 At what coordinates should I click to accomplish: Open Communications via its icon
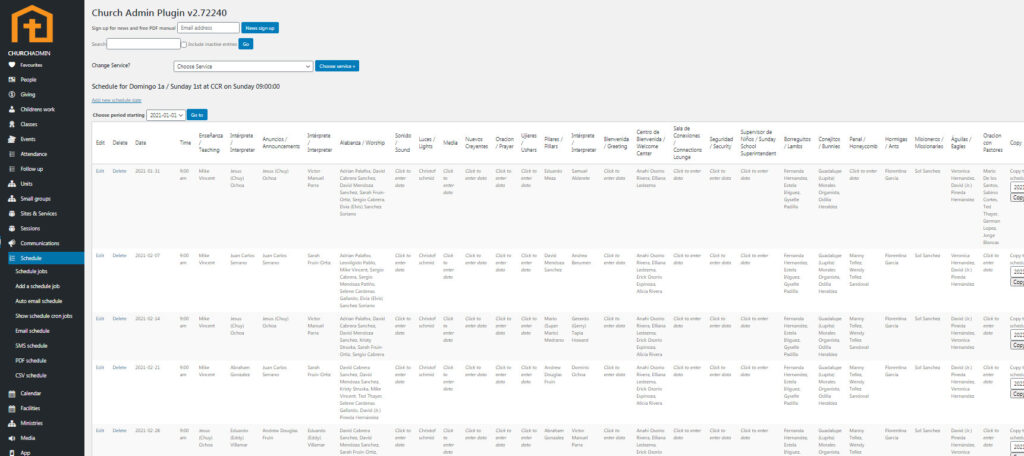point(11,243)
